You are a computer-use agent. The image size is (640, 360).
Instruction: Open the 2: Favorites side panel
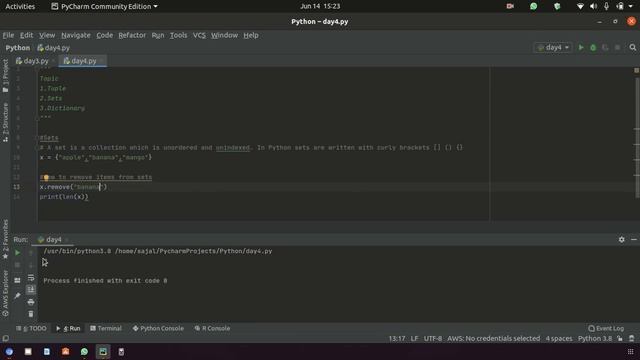coord(5,239)
